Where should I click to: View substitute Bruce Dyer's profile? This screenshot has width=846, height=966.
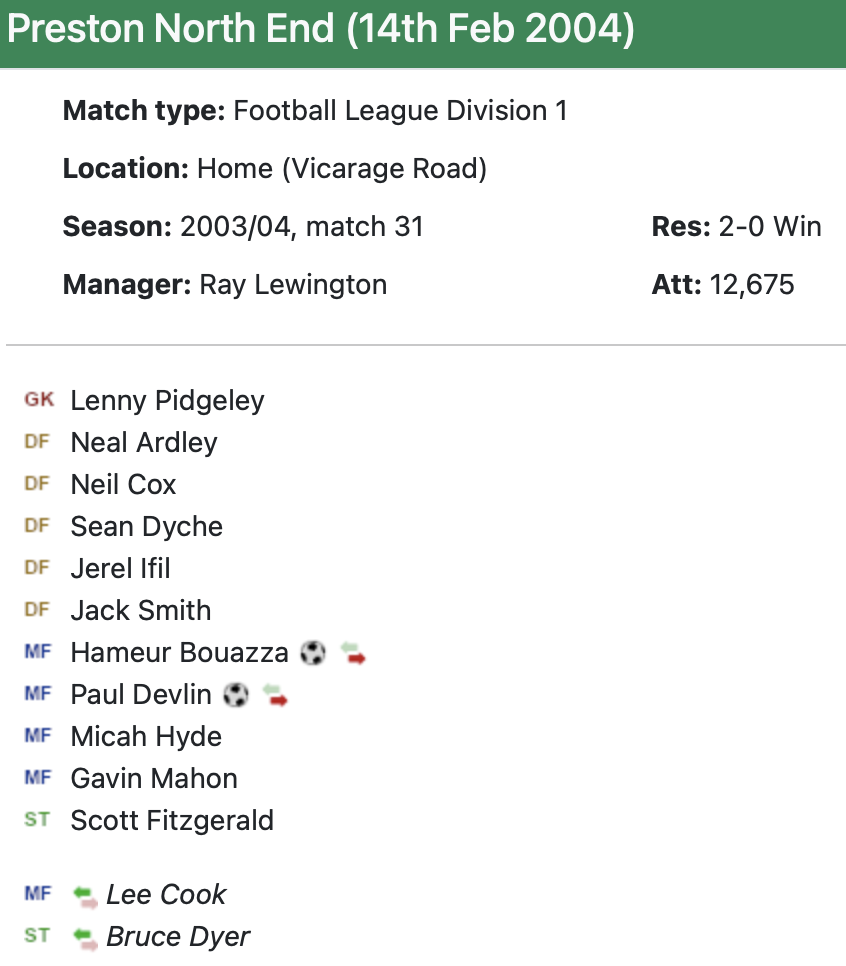point(178,937)
